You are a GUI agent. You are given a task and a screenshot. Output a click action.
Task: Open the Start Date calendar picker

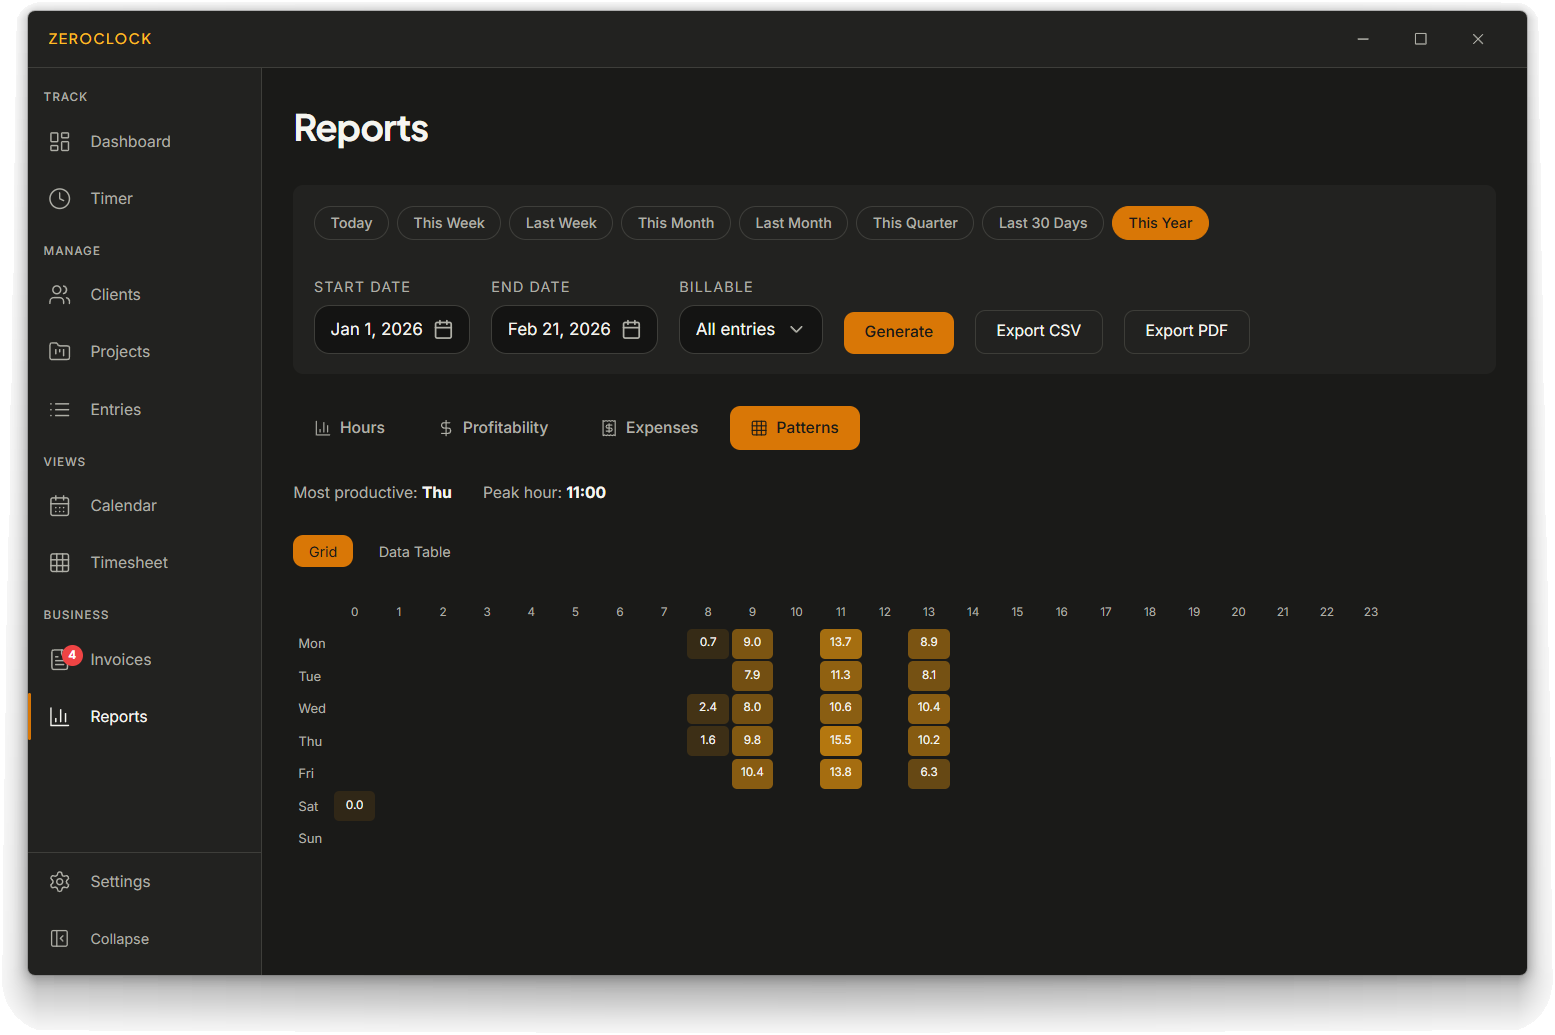pyautogui.click(x=444, y=330)
